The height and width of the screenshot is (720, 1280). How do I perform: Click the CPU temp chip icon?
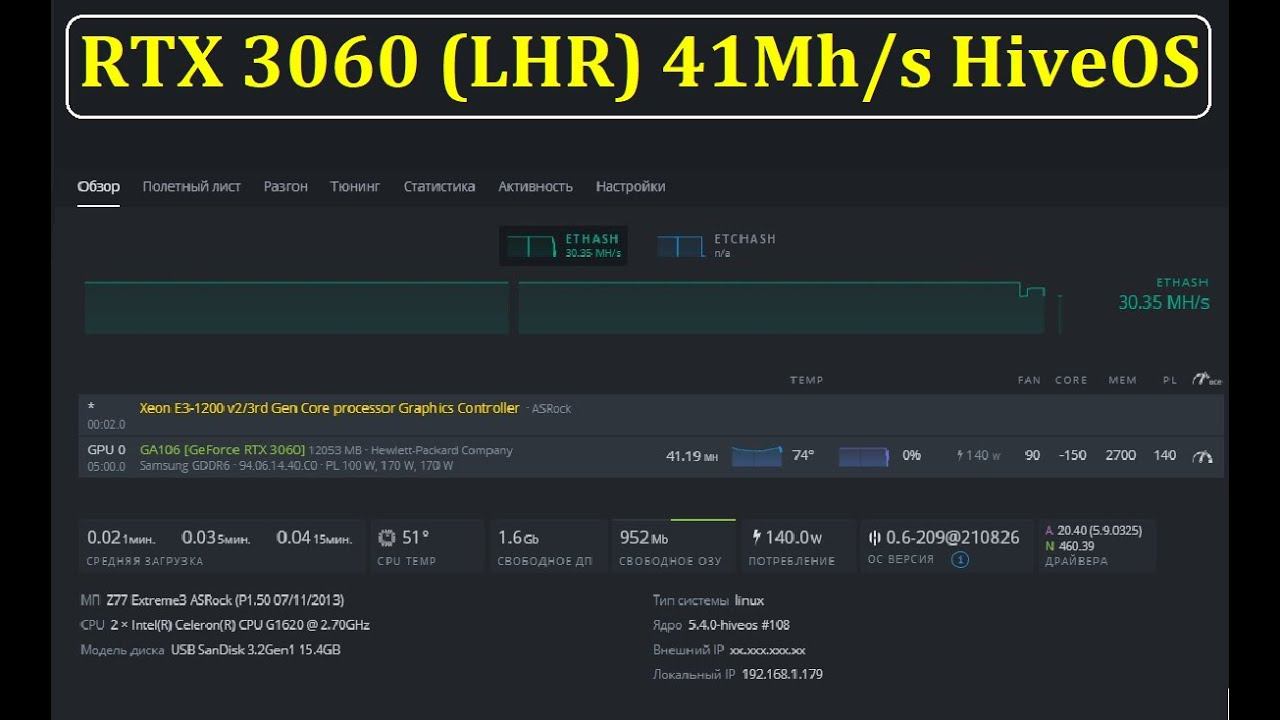point(387,538)
